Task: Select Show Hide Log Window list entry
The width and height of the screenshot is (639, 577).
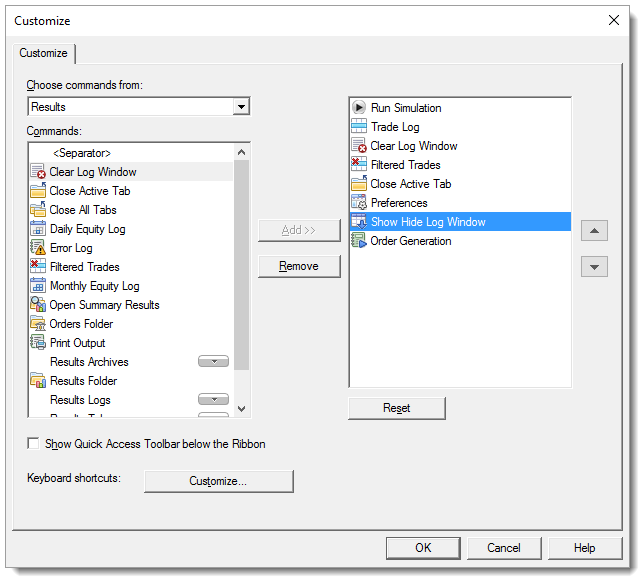Action: (427, 222)
